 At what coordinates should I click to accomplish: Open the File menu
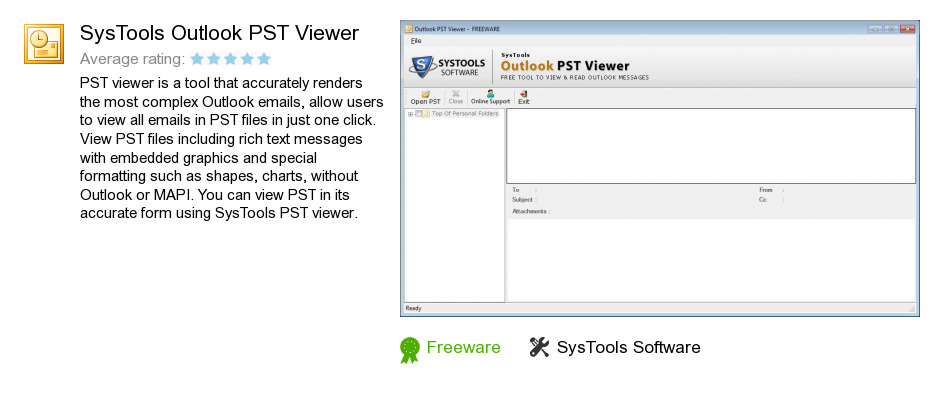pos(416,41)
